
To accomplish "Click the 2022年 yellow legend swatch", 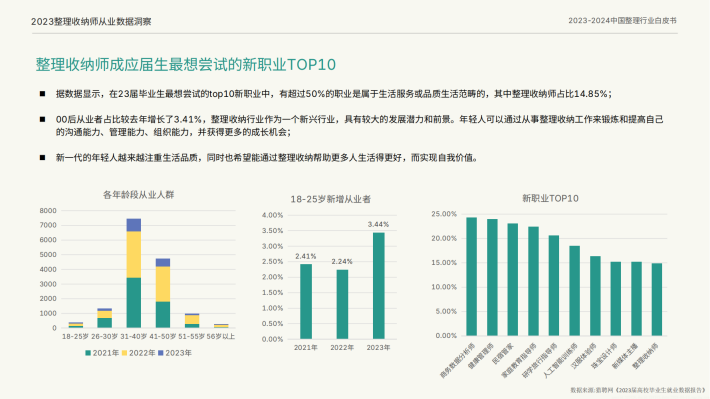I will [125, 353].
